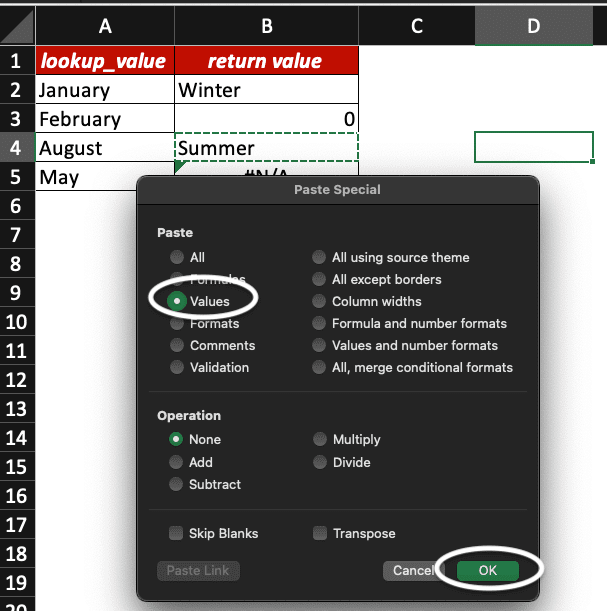
Task: Enable the Skip Blanks checkbox
Action: [177, 534]
